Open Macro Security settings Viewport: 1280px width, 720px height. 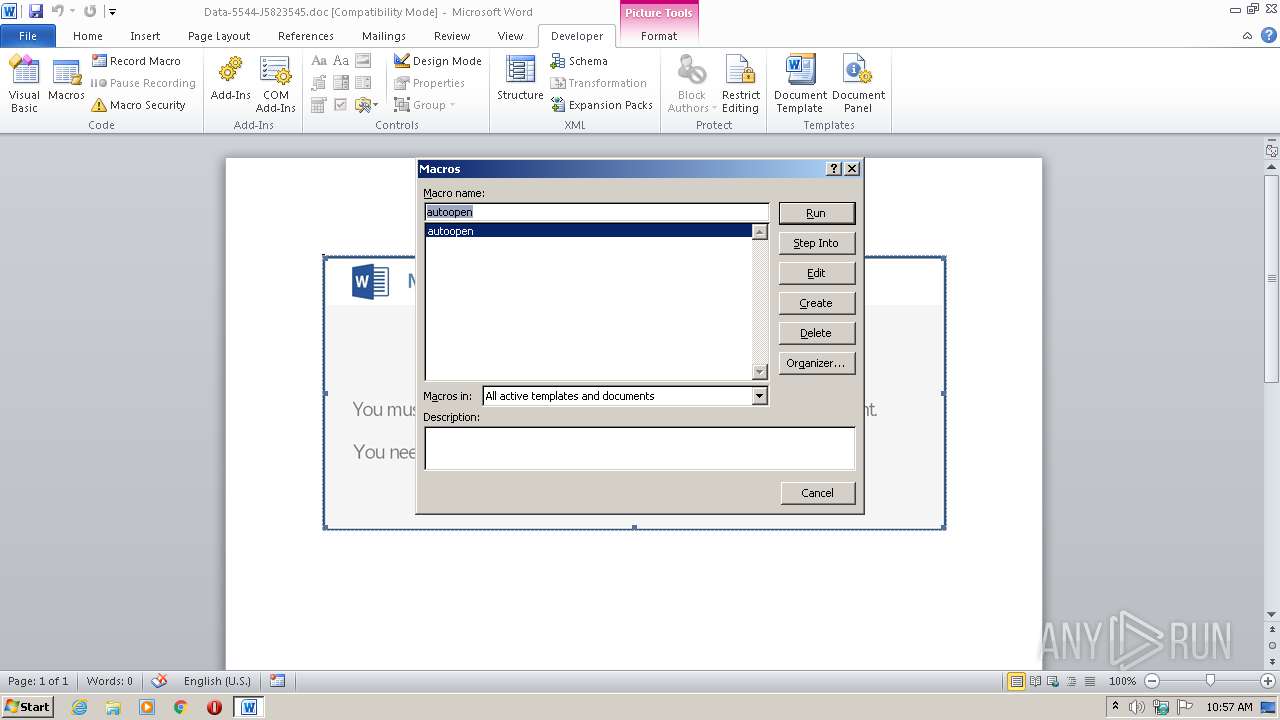[x=138, y=105]
